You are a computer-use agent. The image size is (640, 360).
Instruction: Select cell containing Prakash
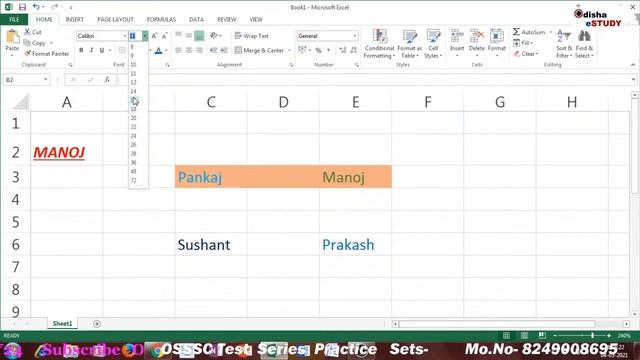355,244
